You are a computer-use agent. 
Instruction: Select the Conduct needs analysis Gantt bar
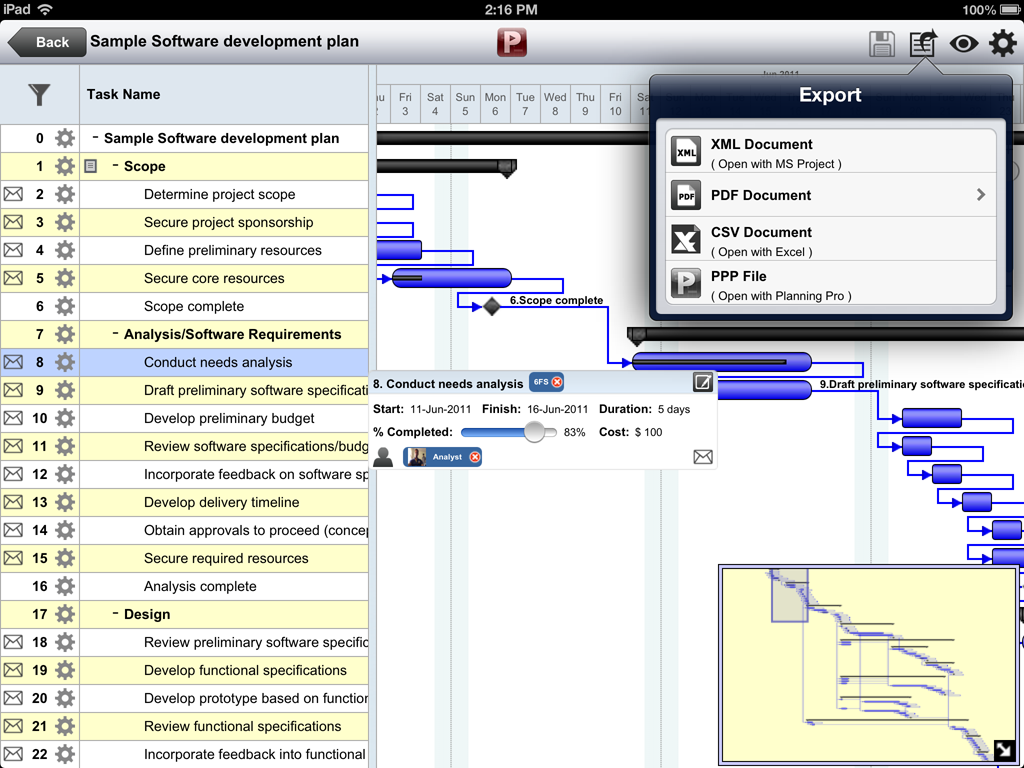click(x=722, y=361)
